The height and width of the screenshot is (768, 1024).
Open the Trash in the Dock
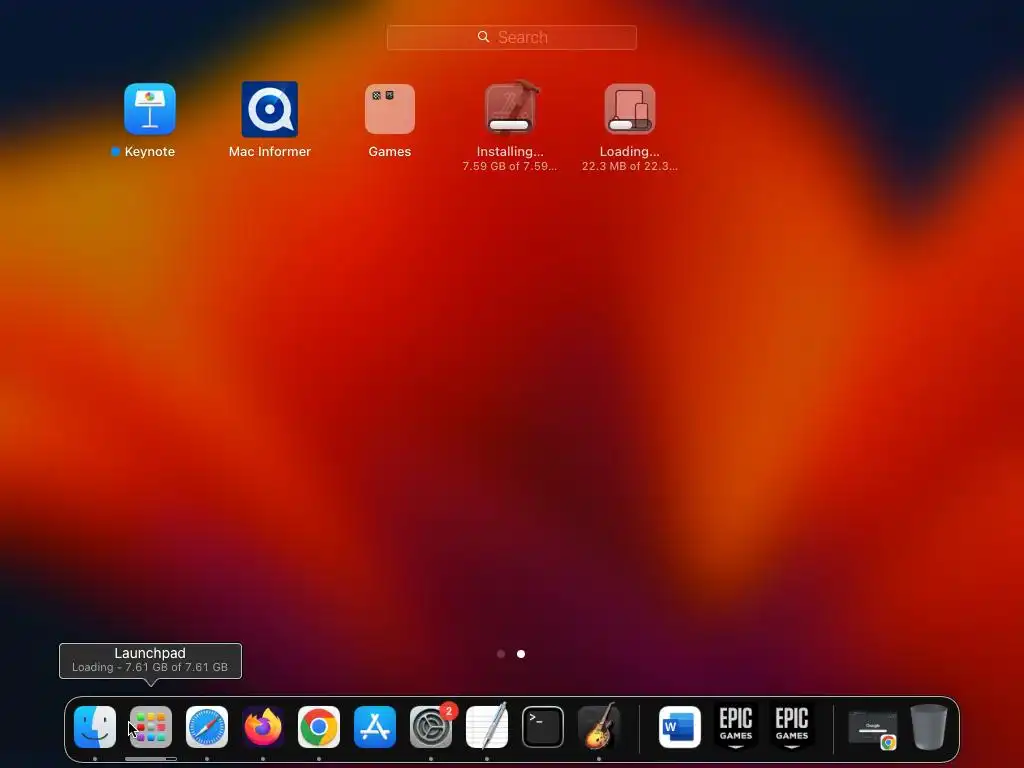point(929,727)
